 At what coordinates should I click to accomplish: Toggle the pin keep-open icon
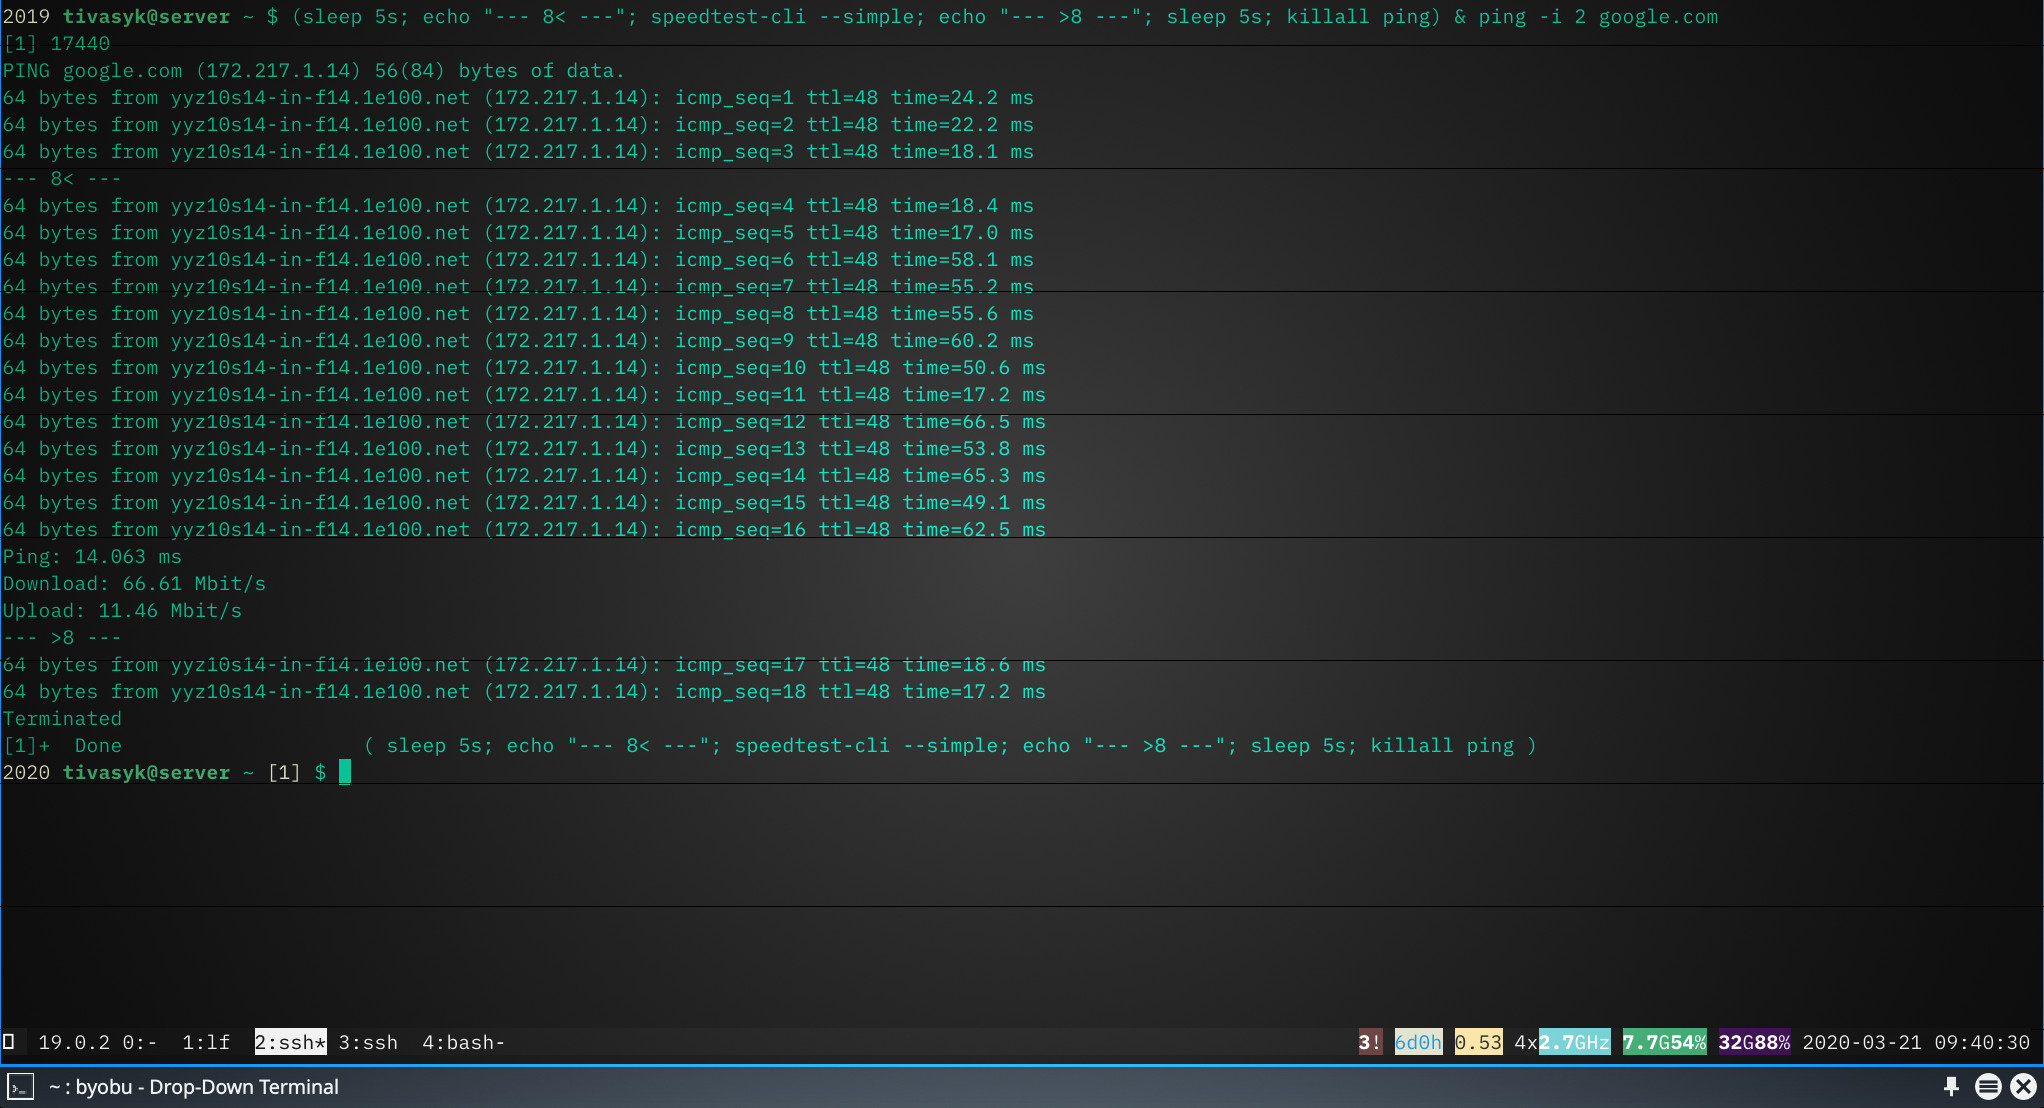pyautogui.click(x=1951, y=1086)
